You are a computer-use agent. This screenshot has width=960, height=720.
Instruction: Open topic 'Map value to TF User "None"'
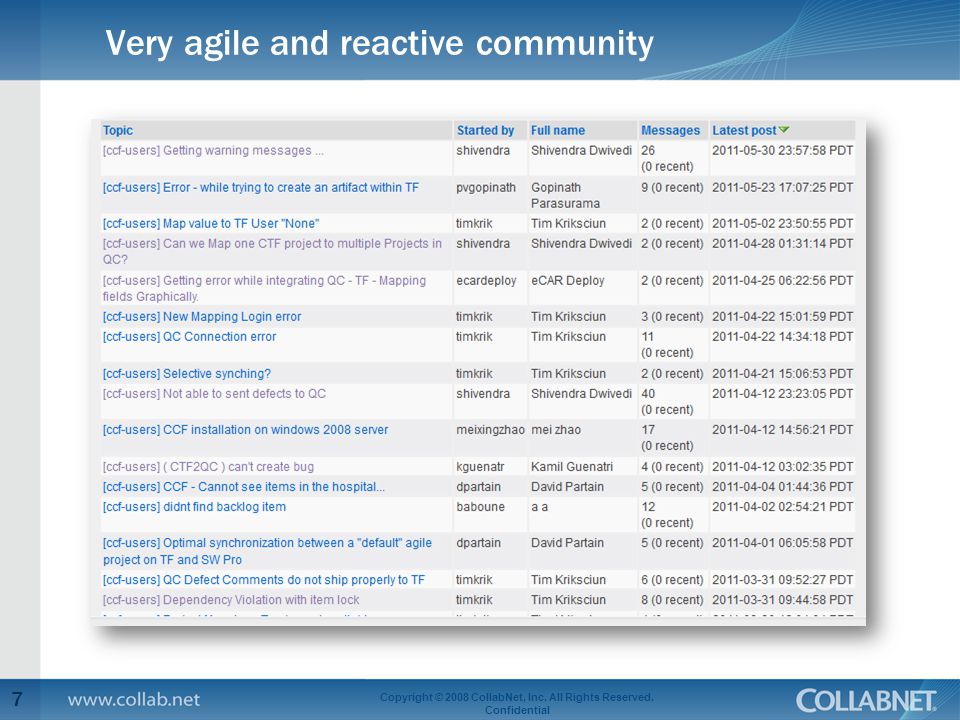click(x=211, y=223)
